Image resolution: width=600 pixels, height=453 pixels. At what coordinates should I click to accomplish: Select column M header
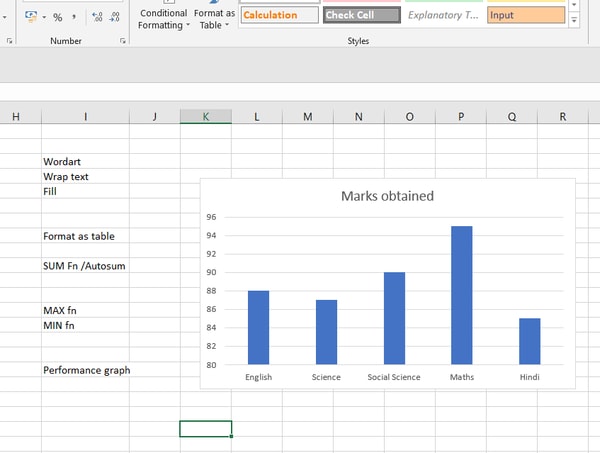[x=308, y=117]
